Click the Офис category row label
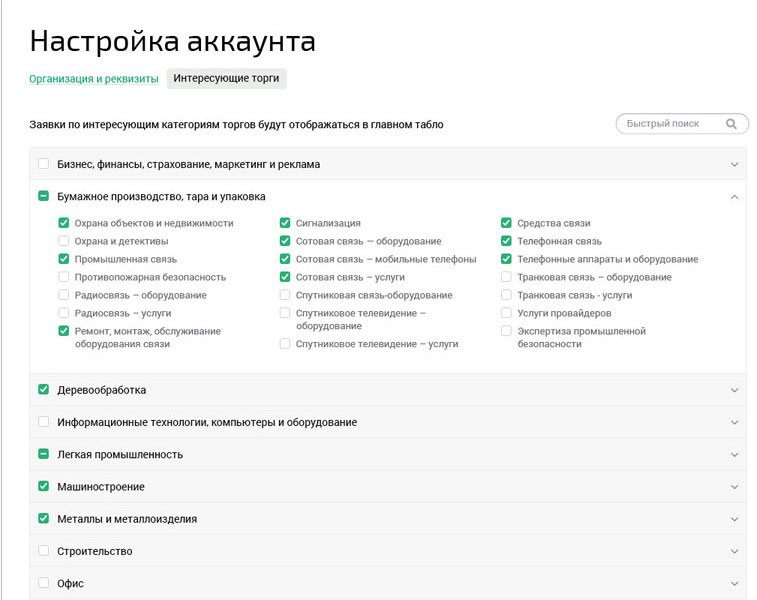Screen dimensions: 757x600 (71, 583)
